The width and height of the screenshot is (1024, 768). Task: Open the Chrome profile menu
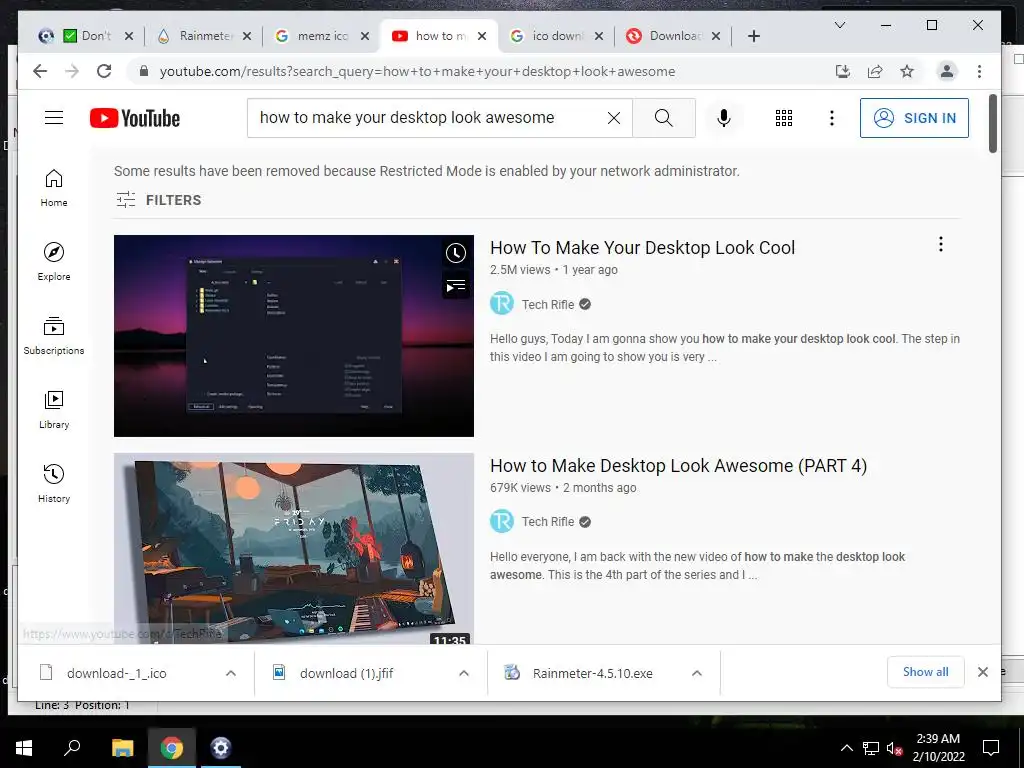(x=946, y=71)
